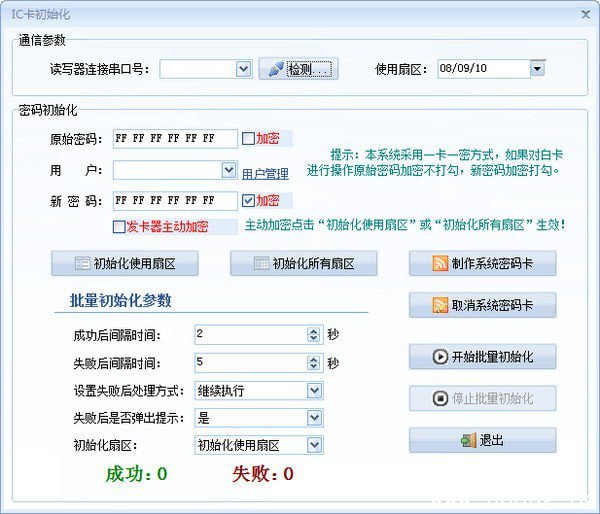
Task: Click 初始化所有扇区 button
Action: (304, 263)
